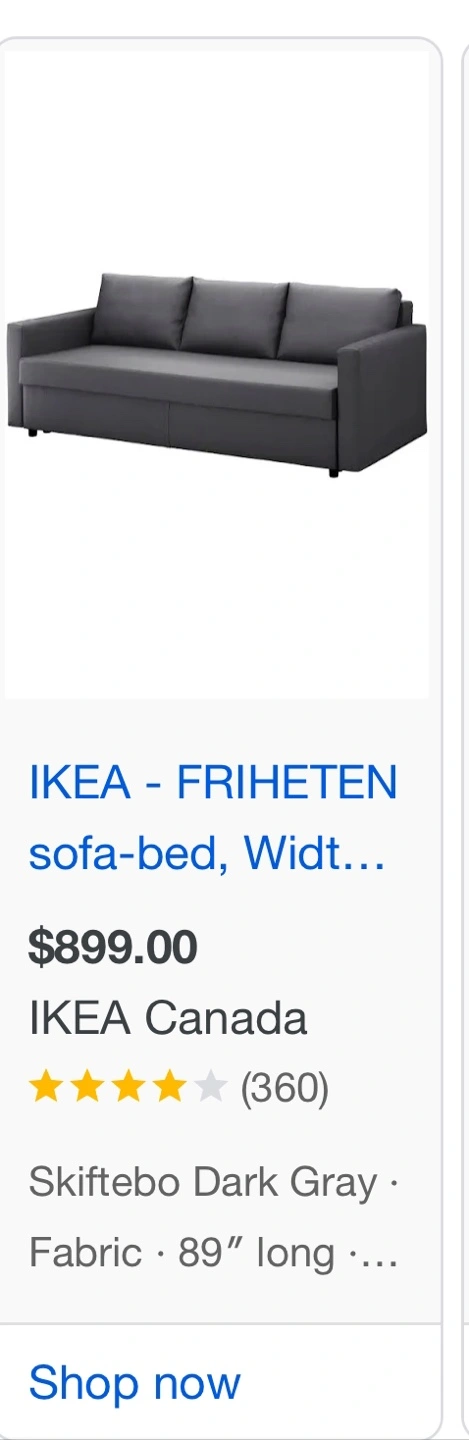Click the sofa's left back cushion
Viewport: 469px width, 1440px height.
pos(142,308)
